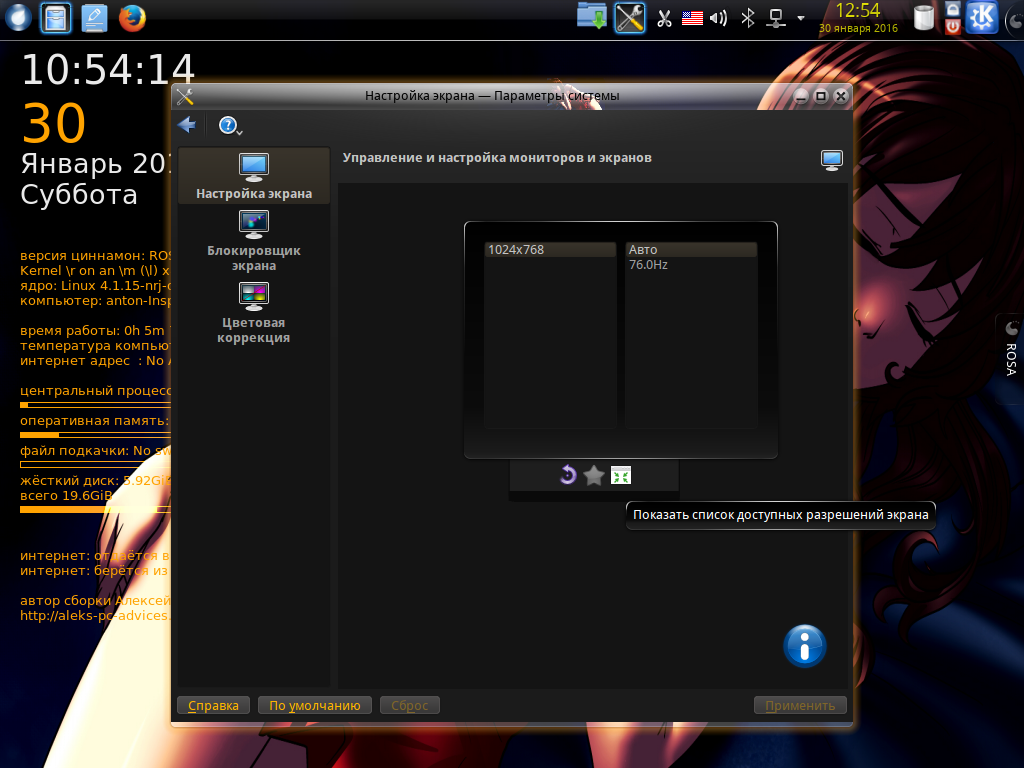Image resolution: width=1024 pixels, height=768 pixels.
Task: Select the 1024x768 resolution entry
Action: click(x=550, y=249)
